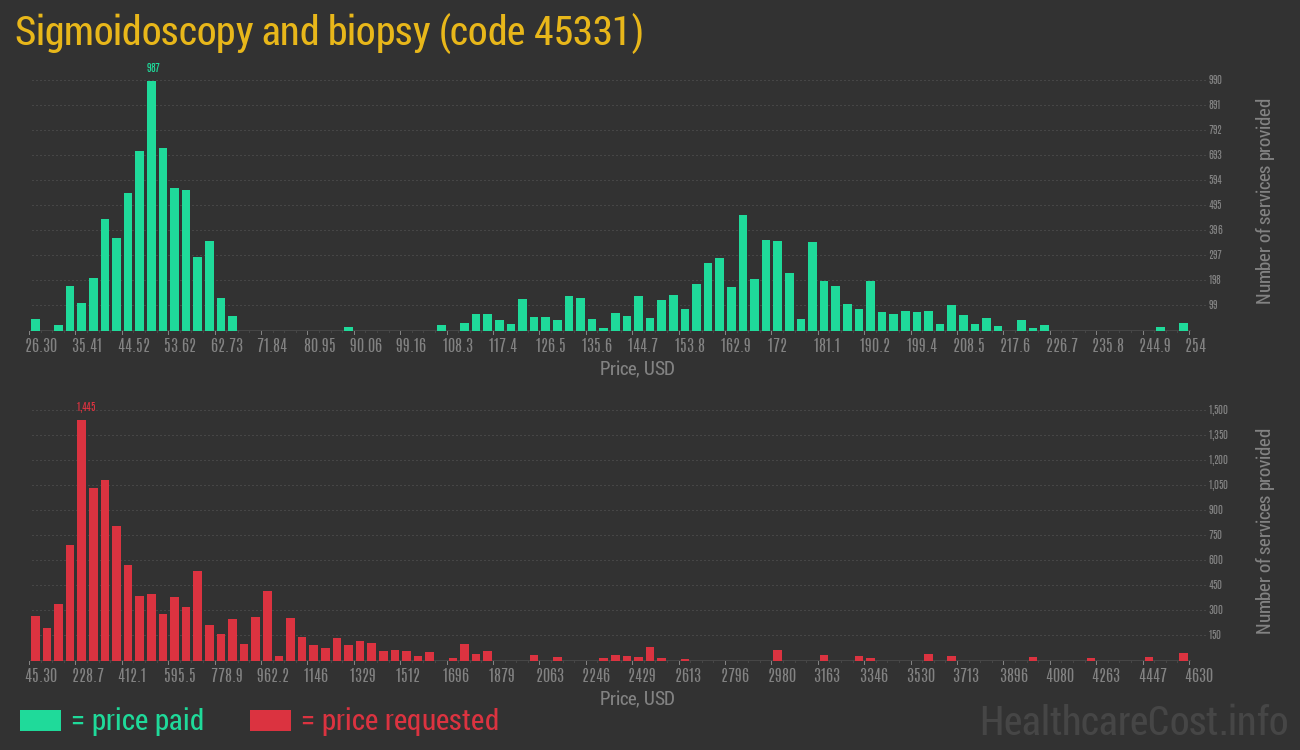Click the 'price requested' legend label
Viewport: 1300px width, 750px height.
point(398,720)
